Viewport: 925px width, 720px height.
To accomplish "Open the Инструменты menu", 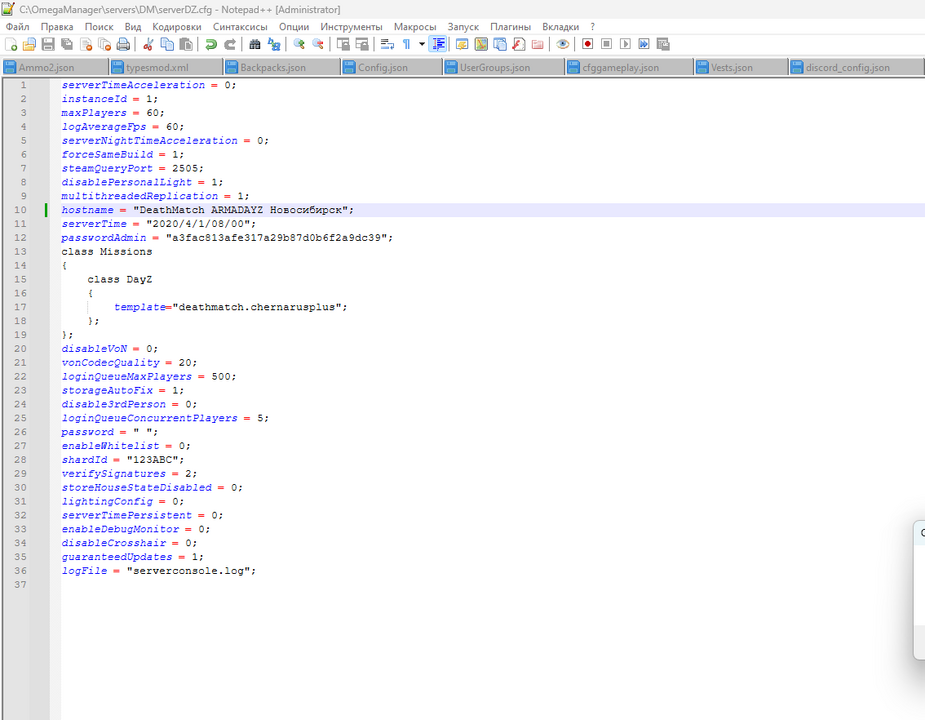I will pyautogui.click(x=351, y=27).
